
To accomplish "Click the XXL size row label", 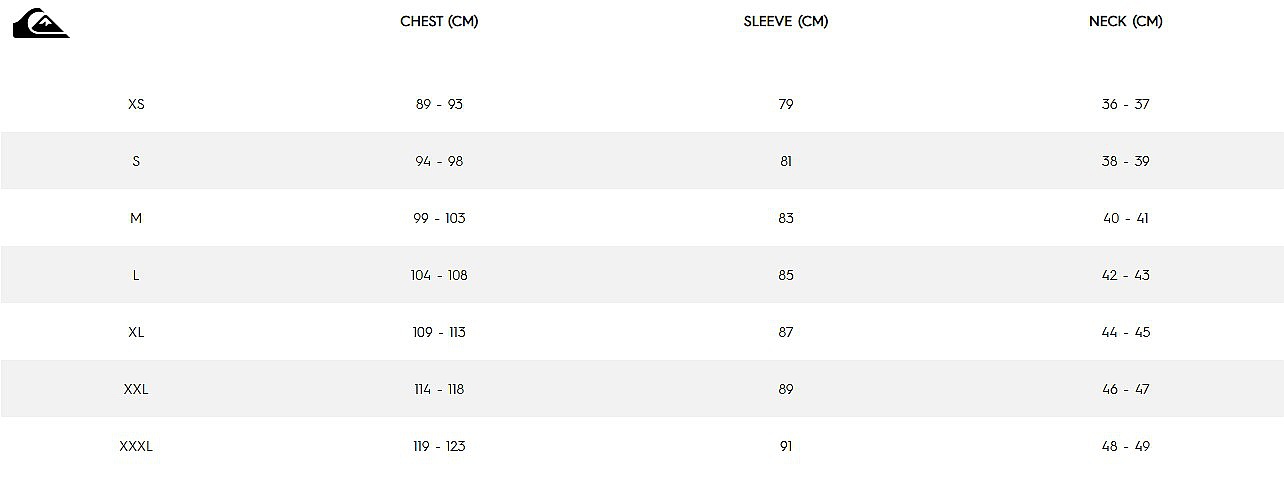I will pos(136,389).
